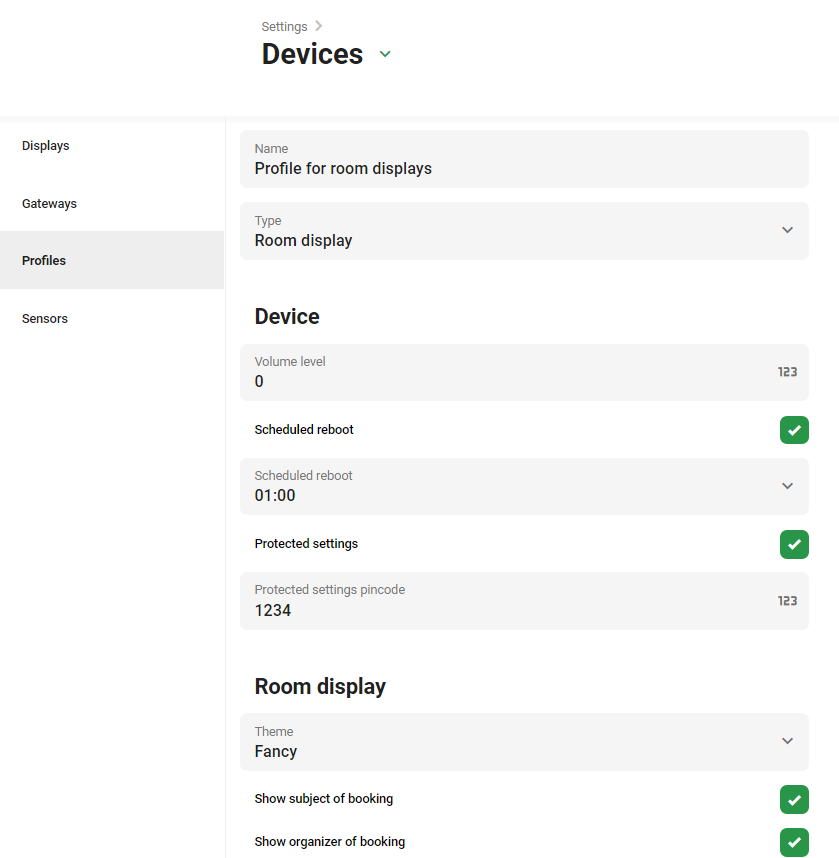Click the Settings breadcrumb link
Viewport: 839px width, 858px height.
(x=284, y=27)
